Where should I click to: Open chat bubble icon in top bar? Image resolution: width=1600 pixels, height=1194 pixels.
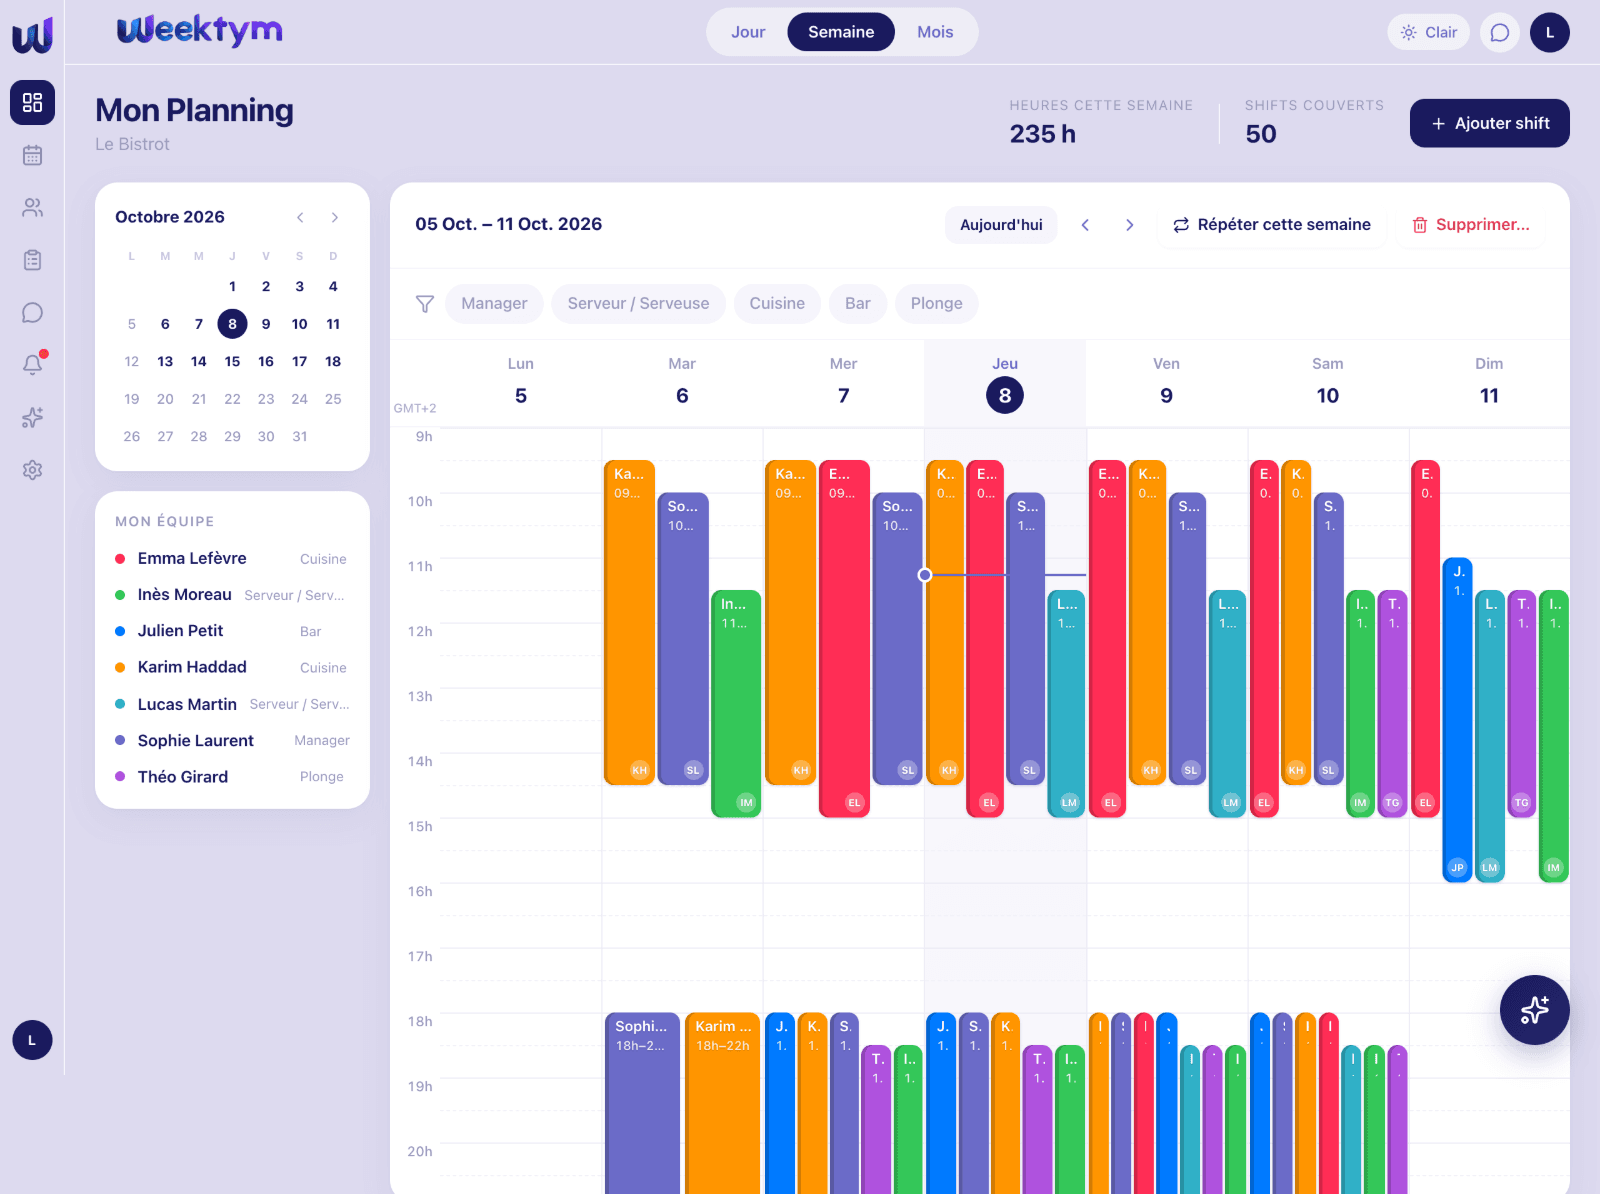pyautogui.click(x=1499, y=32)
